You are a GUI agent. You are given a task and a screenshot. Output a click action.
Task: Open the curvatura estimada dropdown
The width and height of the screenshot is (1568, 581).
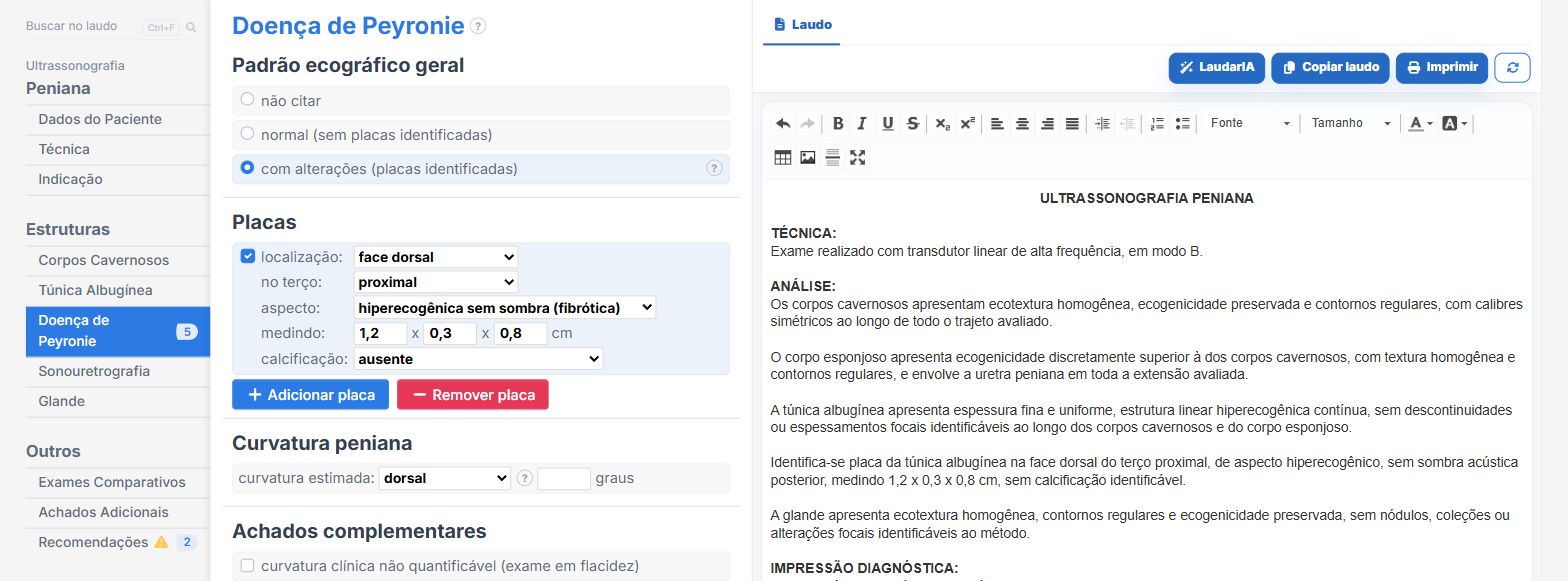coord(445,478)
